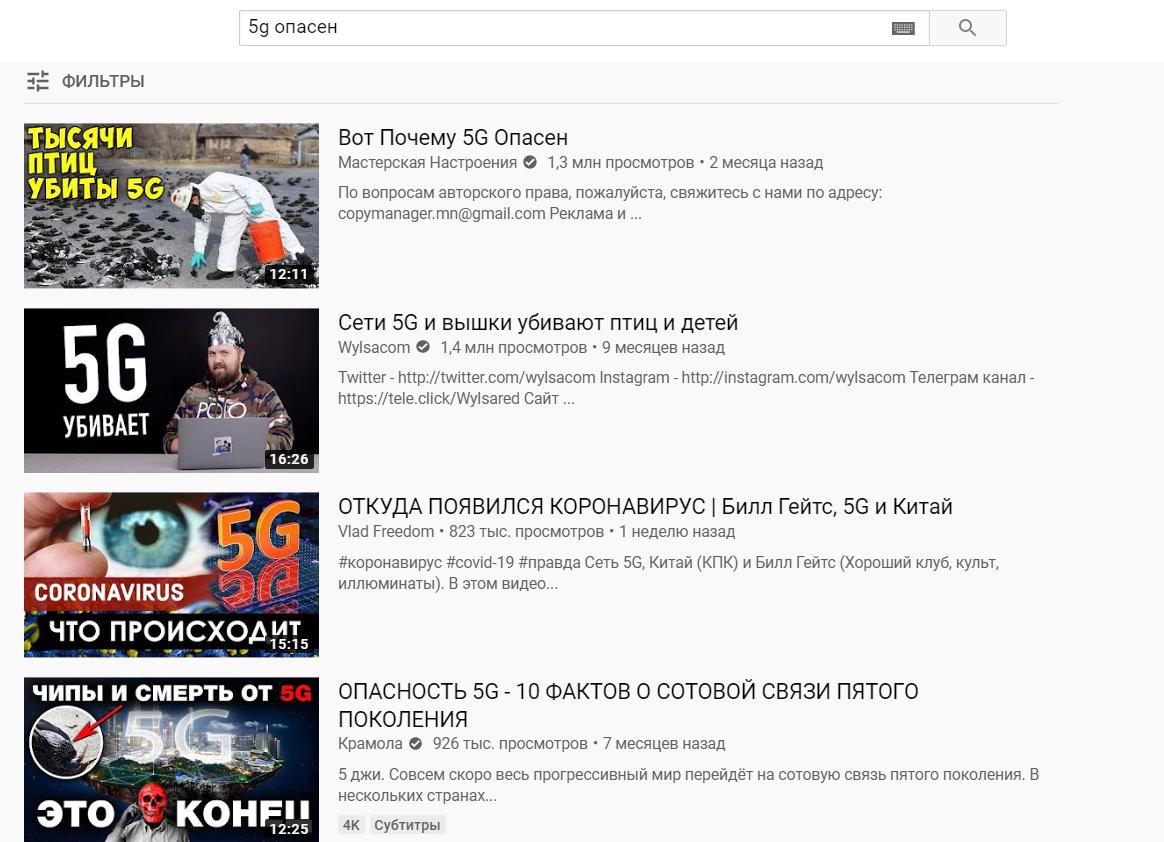This screenshot has height=842, width=1164.
Task: Open the filters slider icon
Action: click(x=38, y=81)
